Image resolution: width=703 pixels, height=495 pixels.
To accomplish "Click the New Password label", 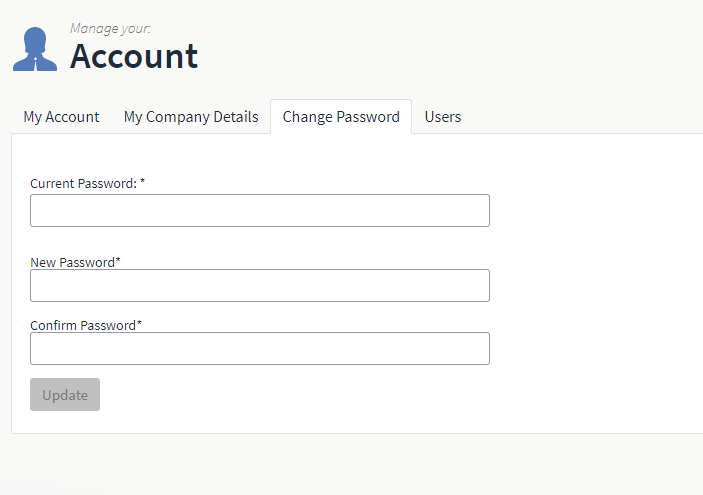I will pos(72,262).
